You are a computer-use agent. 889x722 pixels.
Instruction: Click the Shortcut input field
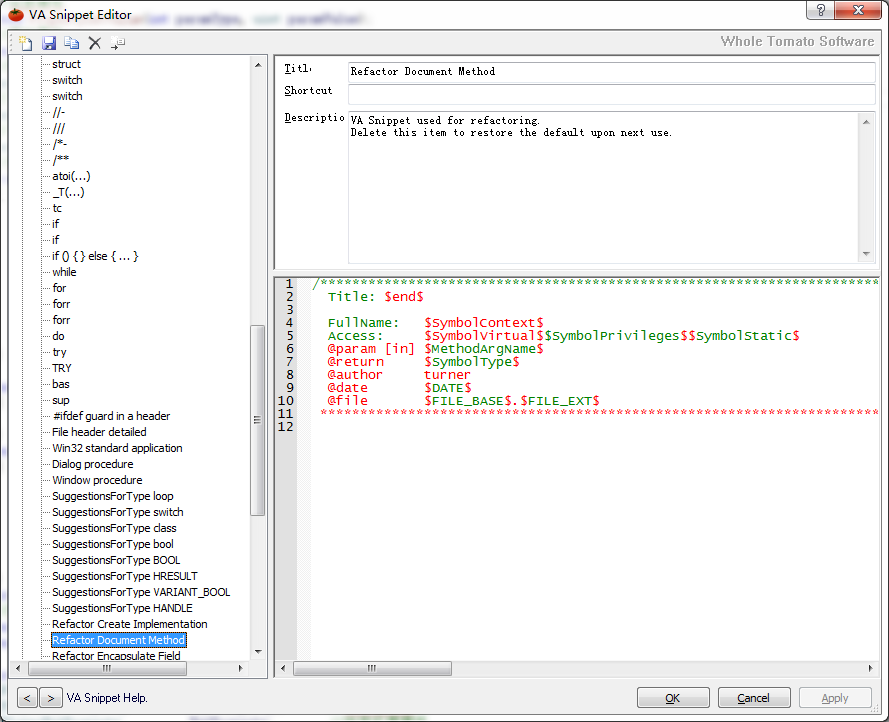tap(612, 94)
